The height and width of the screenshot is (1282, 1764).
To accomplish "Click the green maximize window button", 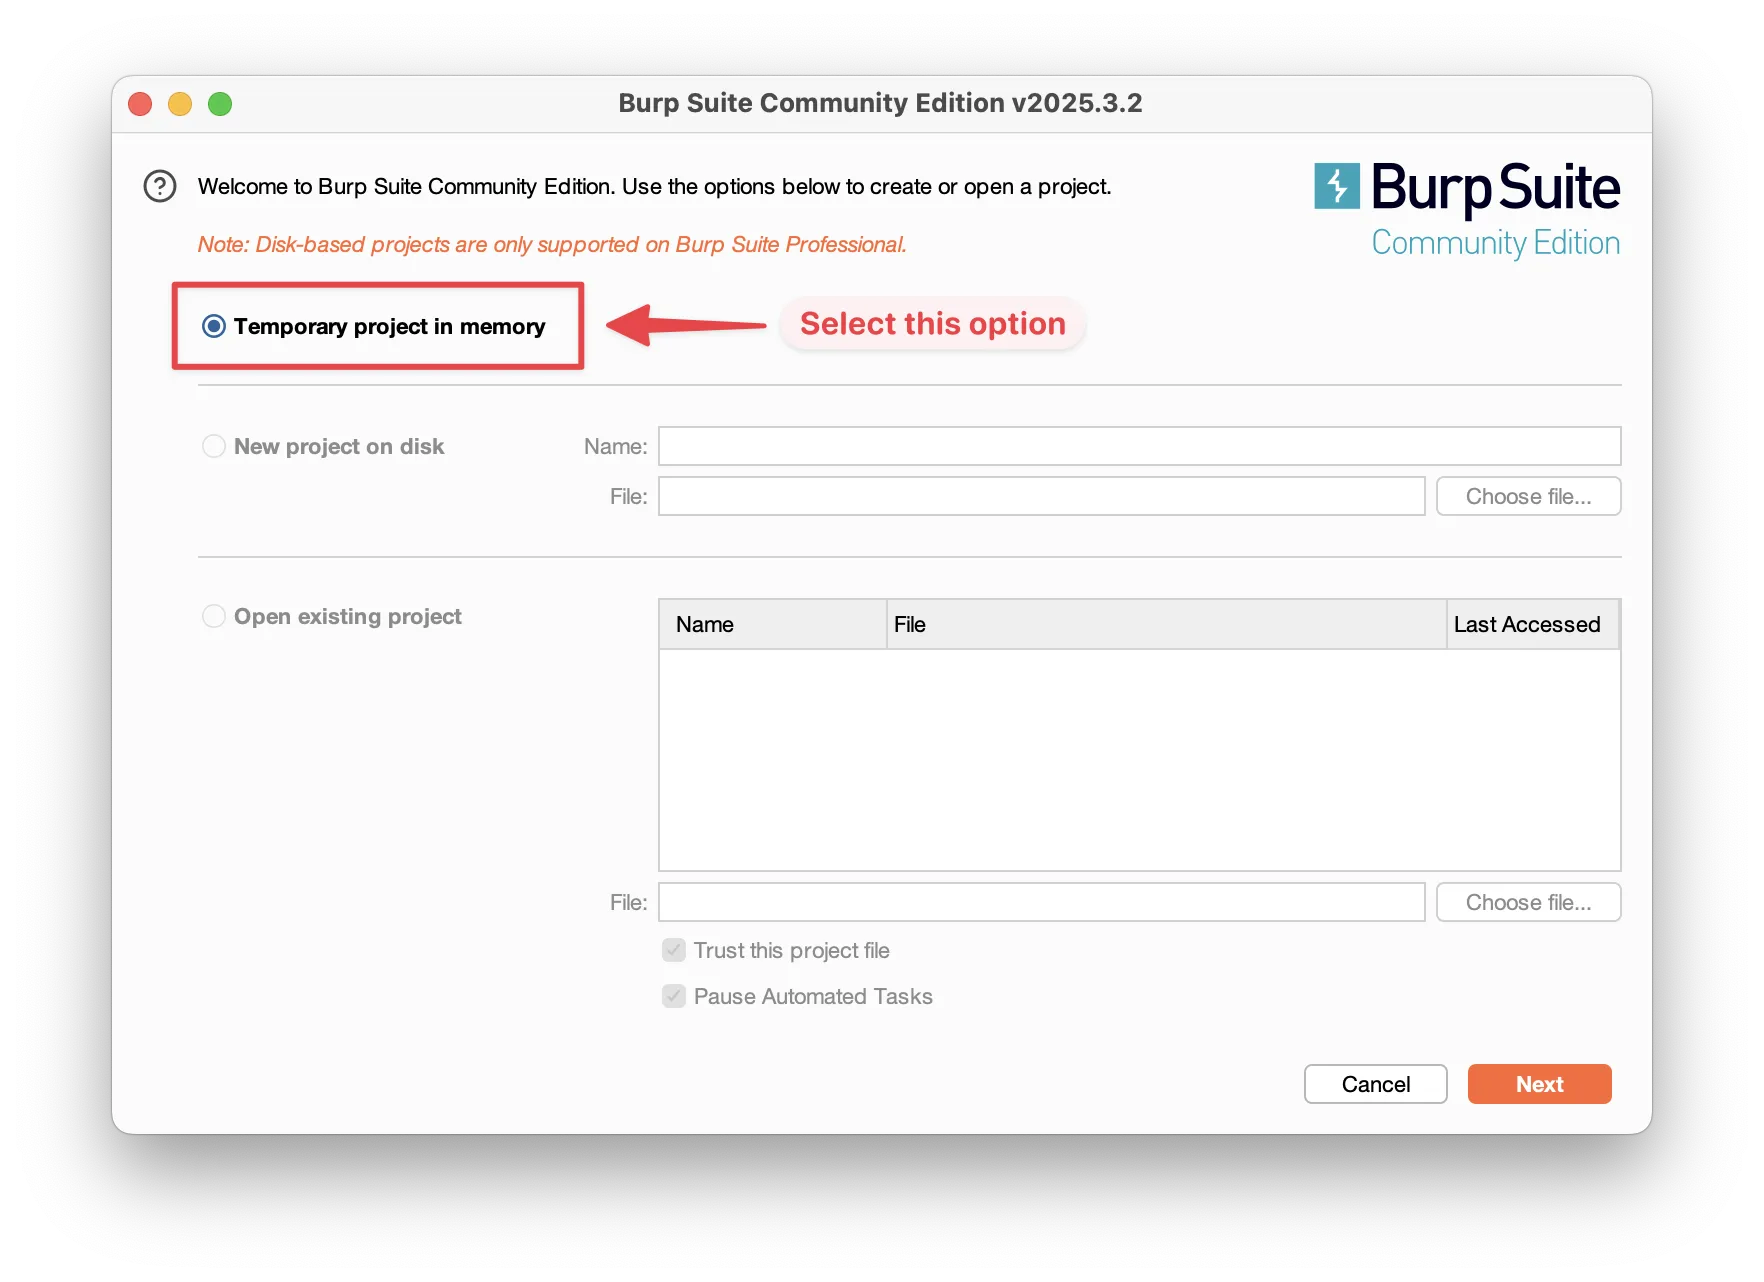I will click(220, 104).
